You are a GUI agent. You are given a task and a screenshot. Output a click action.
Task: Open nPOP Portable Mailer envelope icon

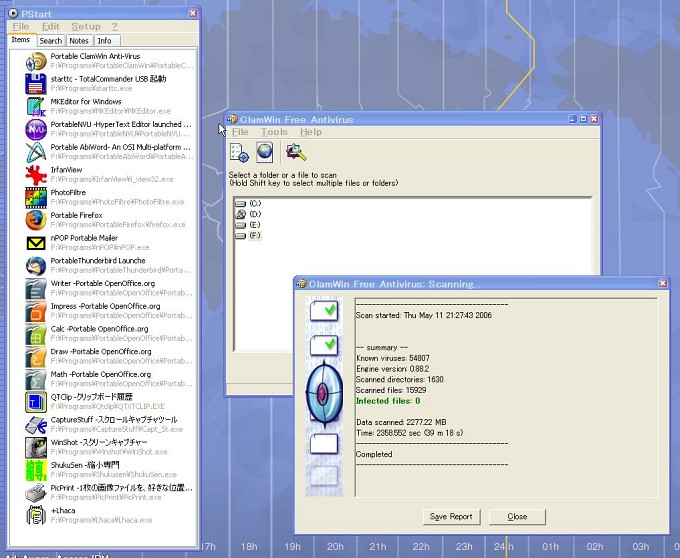(x=36, y=243)
